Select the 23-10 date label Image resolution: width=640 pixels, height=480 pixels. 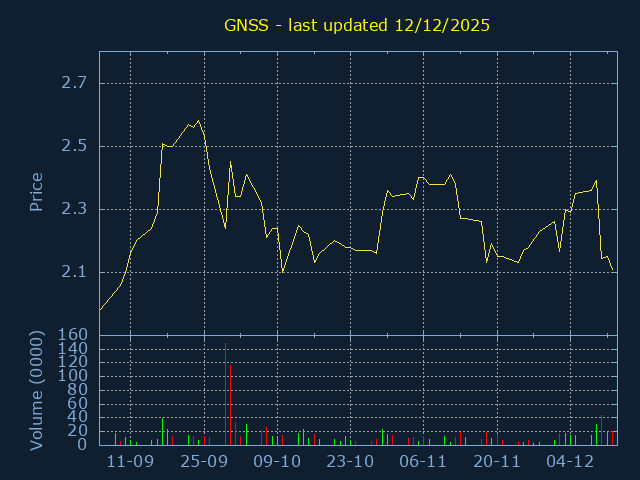click(x=350, y=462)
